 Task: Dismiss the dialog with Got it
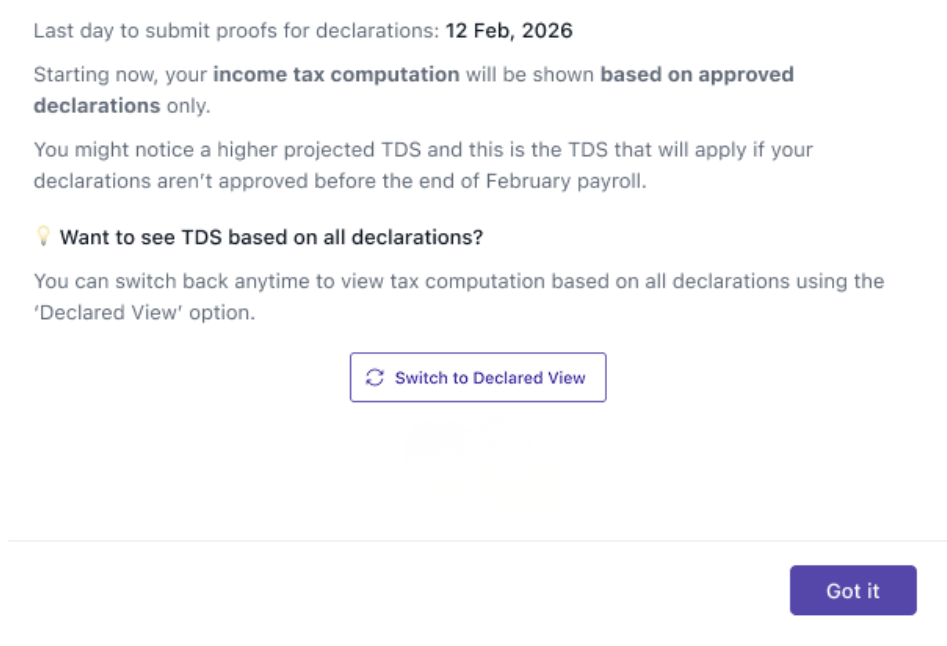tap(852, 590)
